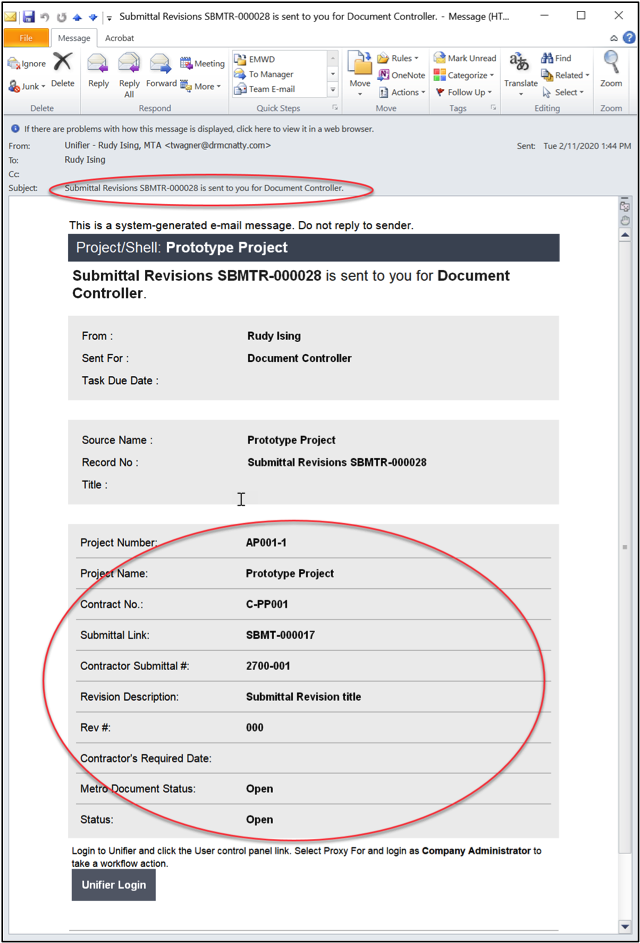The width and height of the screenshot is (640, 943).
Task: Delete the message with X icon
Action: (x=63, y=70)
